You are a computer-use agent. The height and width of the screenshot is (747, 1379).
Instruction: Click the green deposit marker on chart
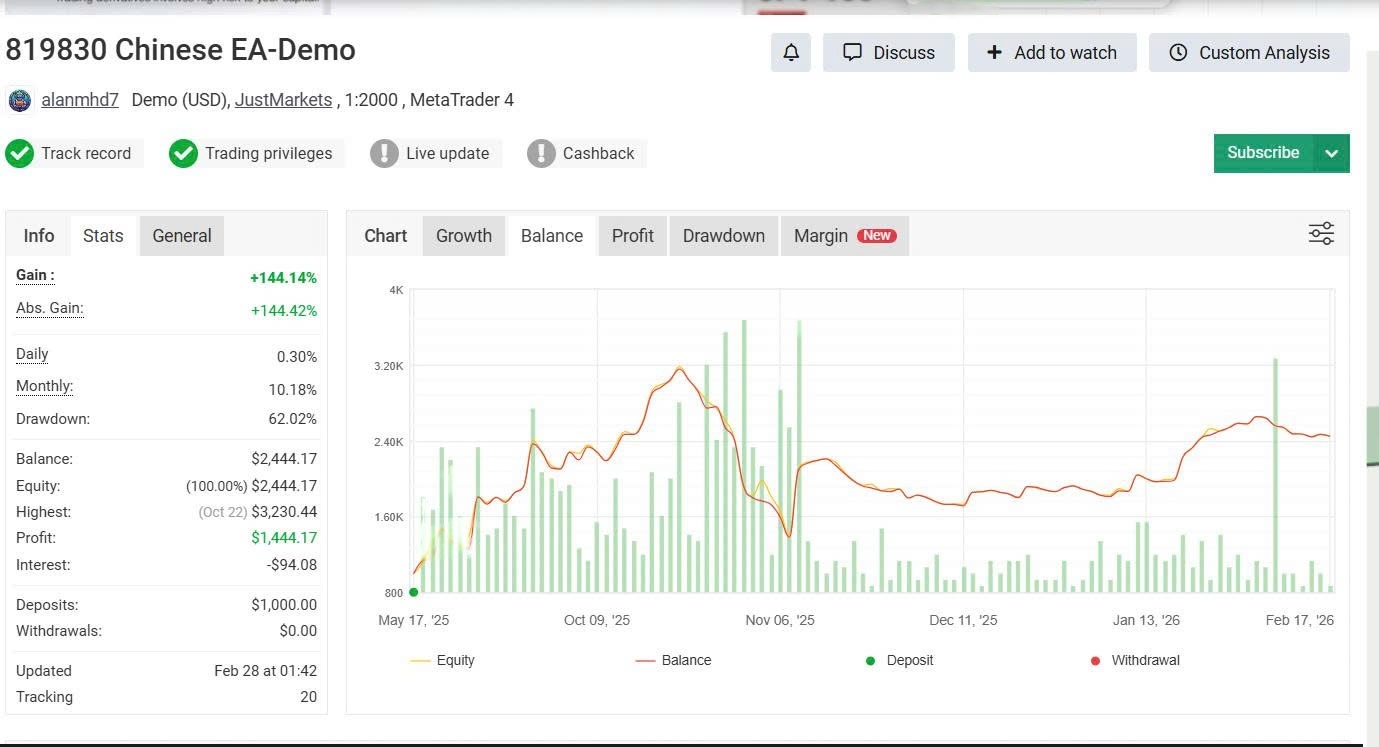pos(414,592)
